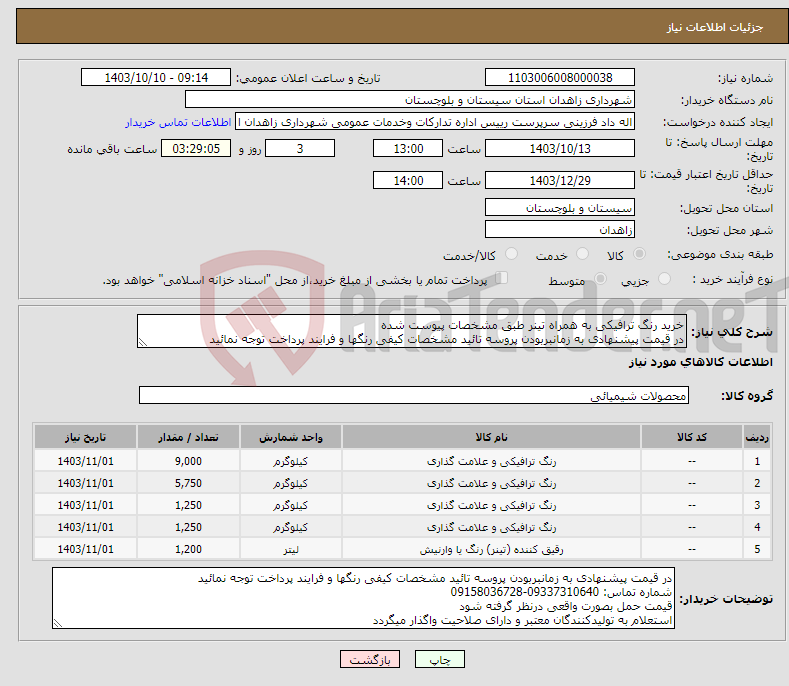Image resolution: width=789 pixels, height=686 pixels.
Task: Click the delivery city field زاهدان
Action: pyautogui.click(x=560, y=230)
